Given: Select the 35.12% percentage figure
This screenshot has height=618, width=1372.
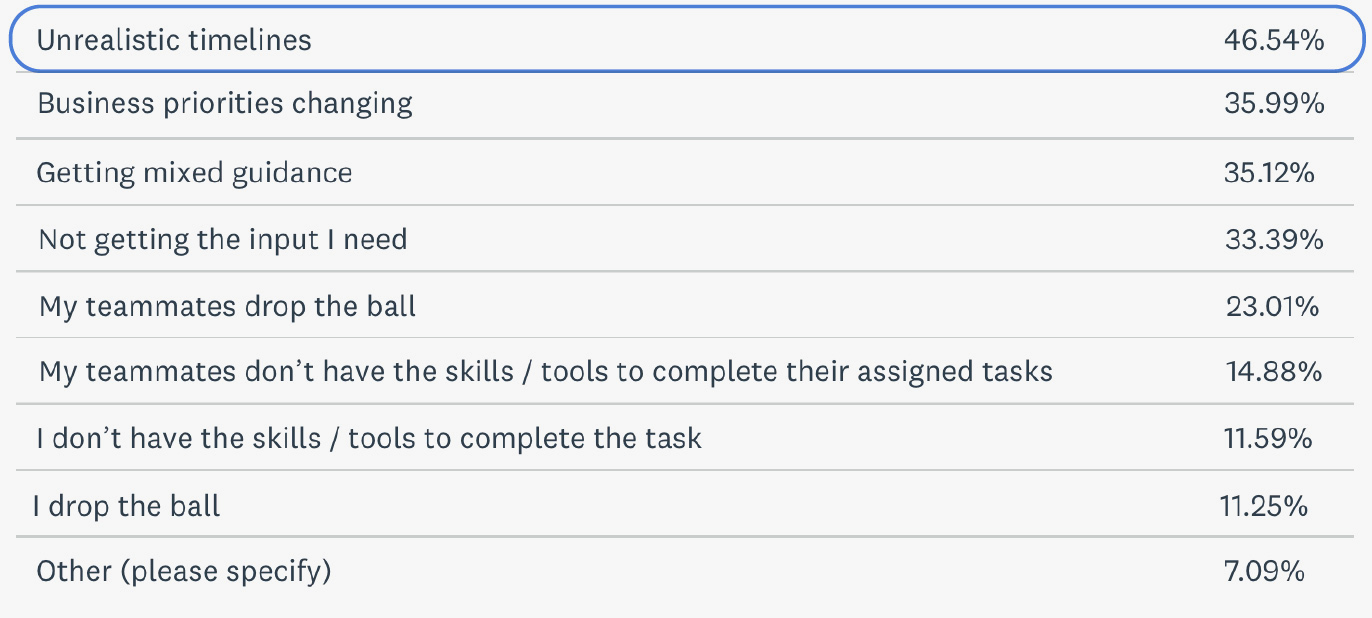Looking at the screenshot, I should [x=1269, y=173].
